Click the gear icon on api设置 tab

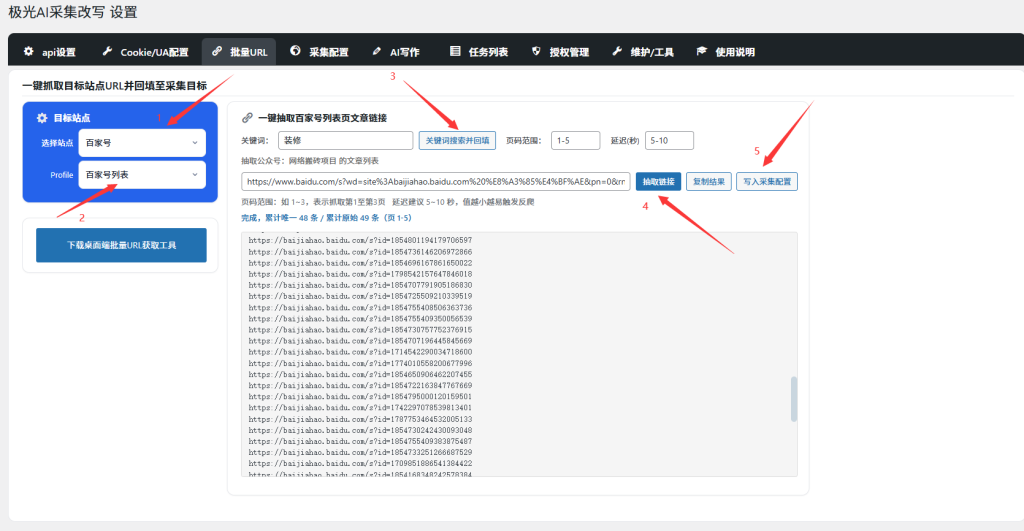pyautogui.click(x=29, y=51)
